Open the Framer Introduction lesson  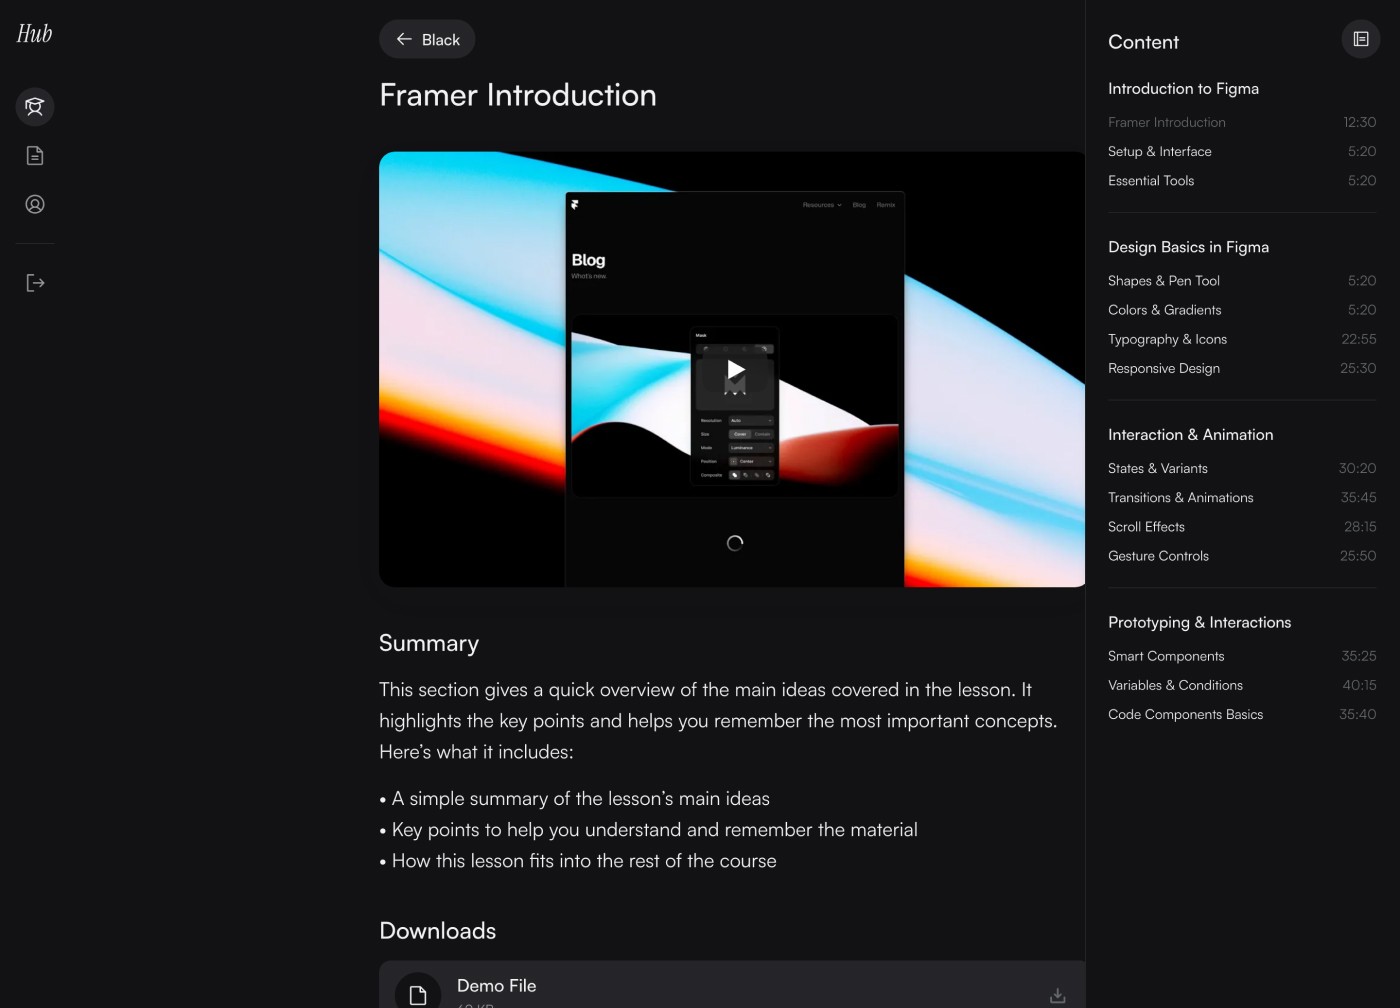click(1242, 122)
